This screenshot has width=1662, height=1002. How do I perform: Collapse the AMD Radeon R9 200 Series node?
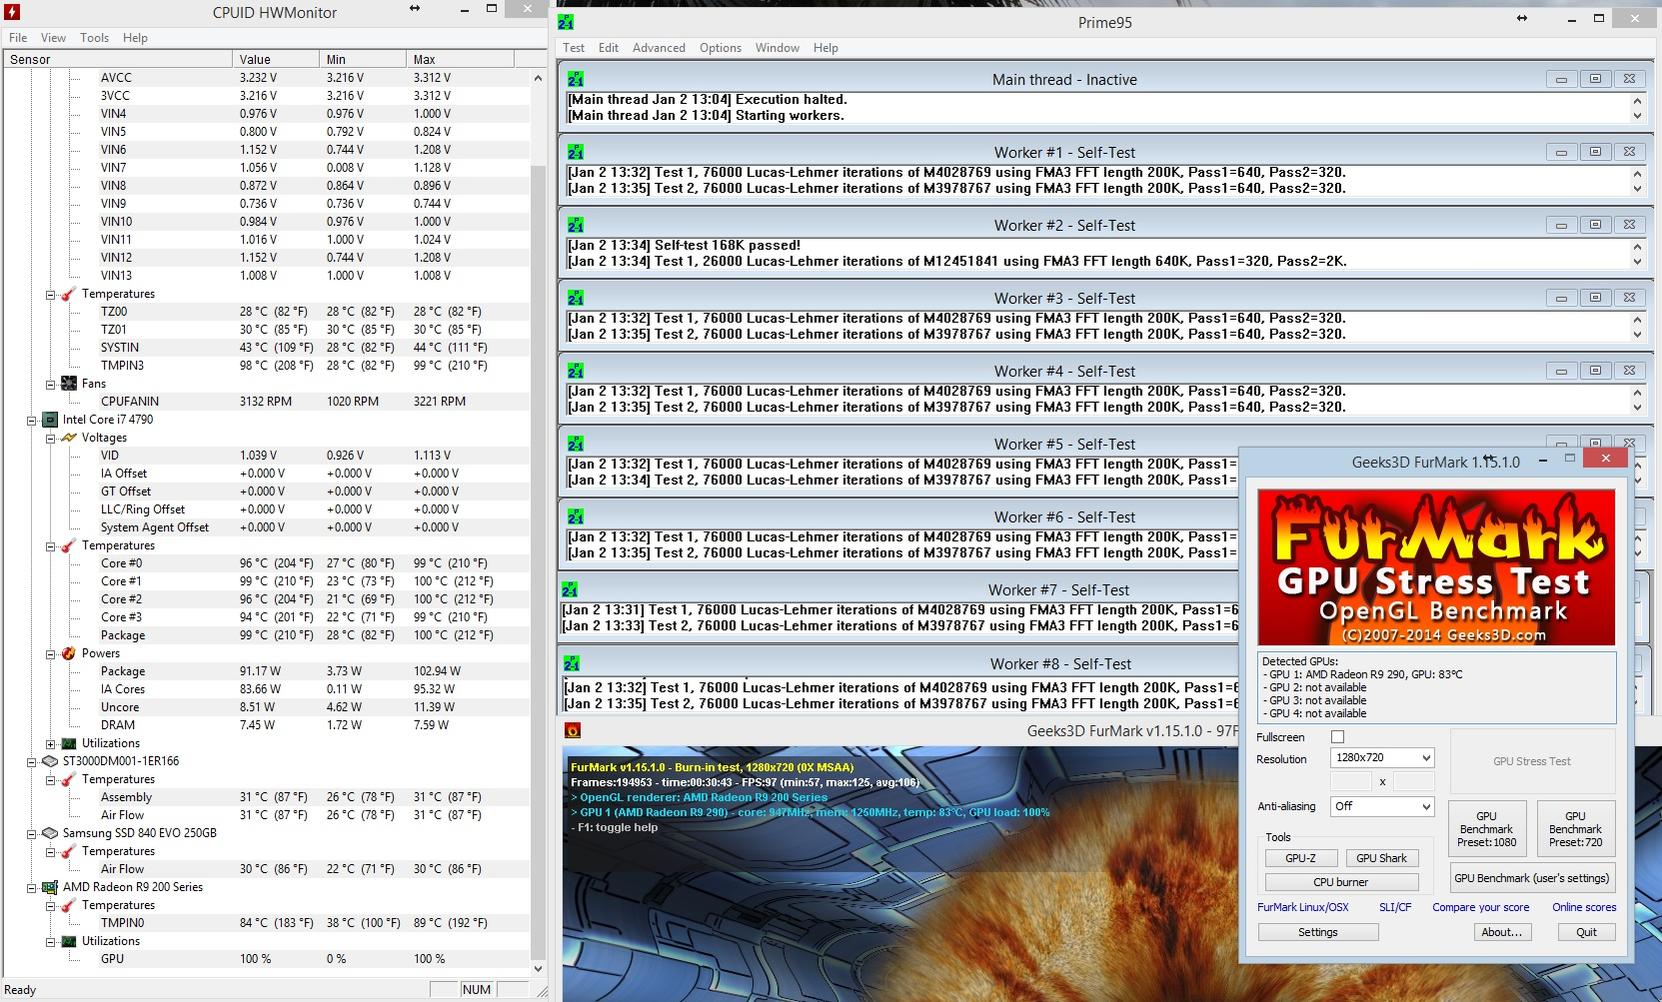[32, 888]
